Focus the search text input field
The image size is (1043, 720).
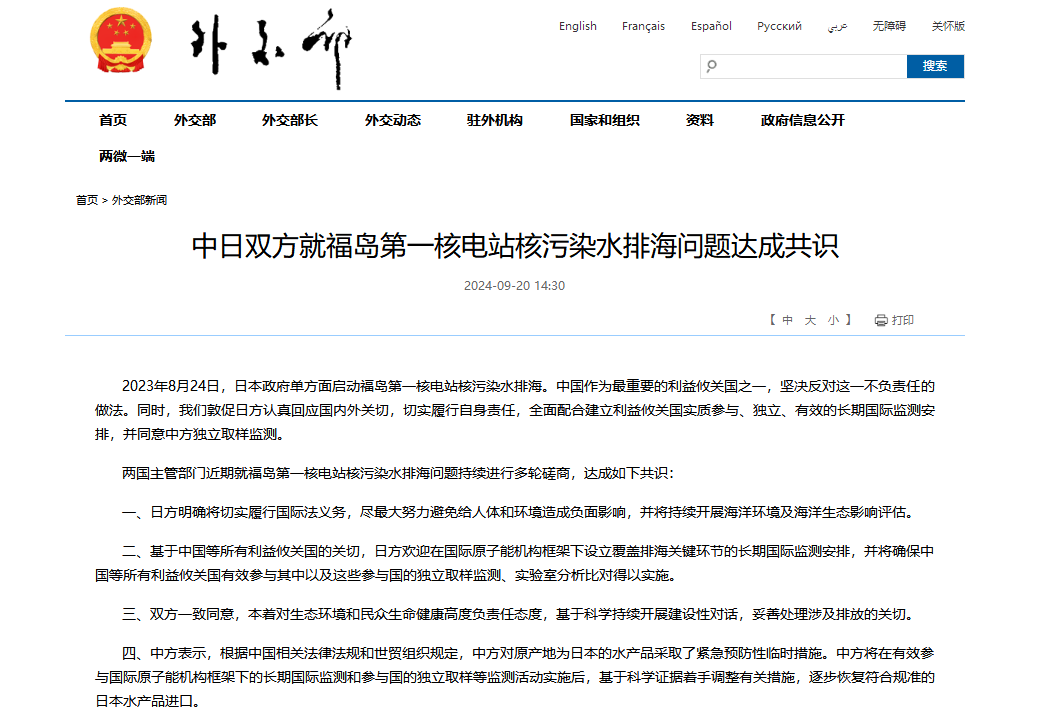(x=810, y=66)
